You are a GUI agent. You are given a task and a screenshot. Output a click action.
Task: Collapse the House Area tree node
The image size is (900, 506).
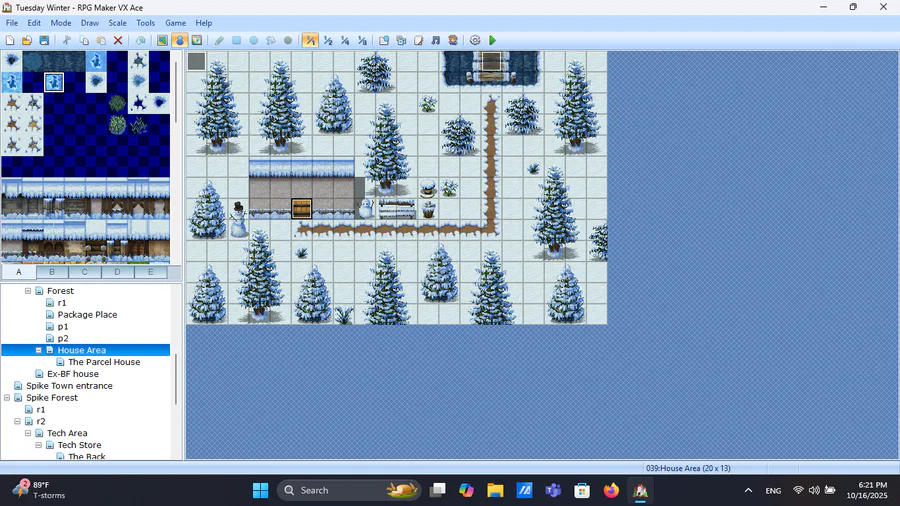38,350
